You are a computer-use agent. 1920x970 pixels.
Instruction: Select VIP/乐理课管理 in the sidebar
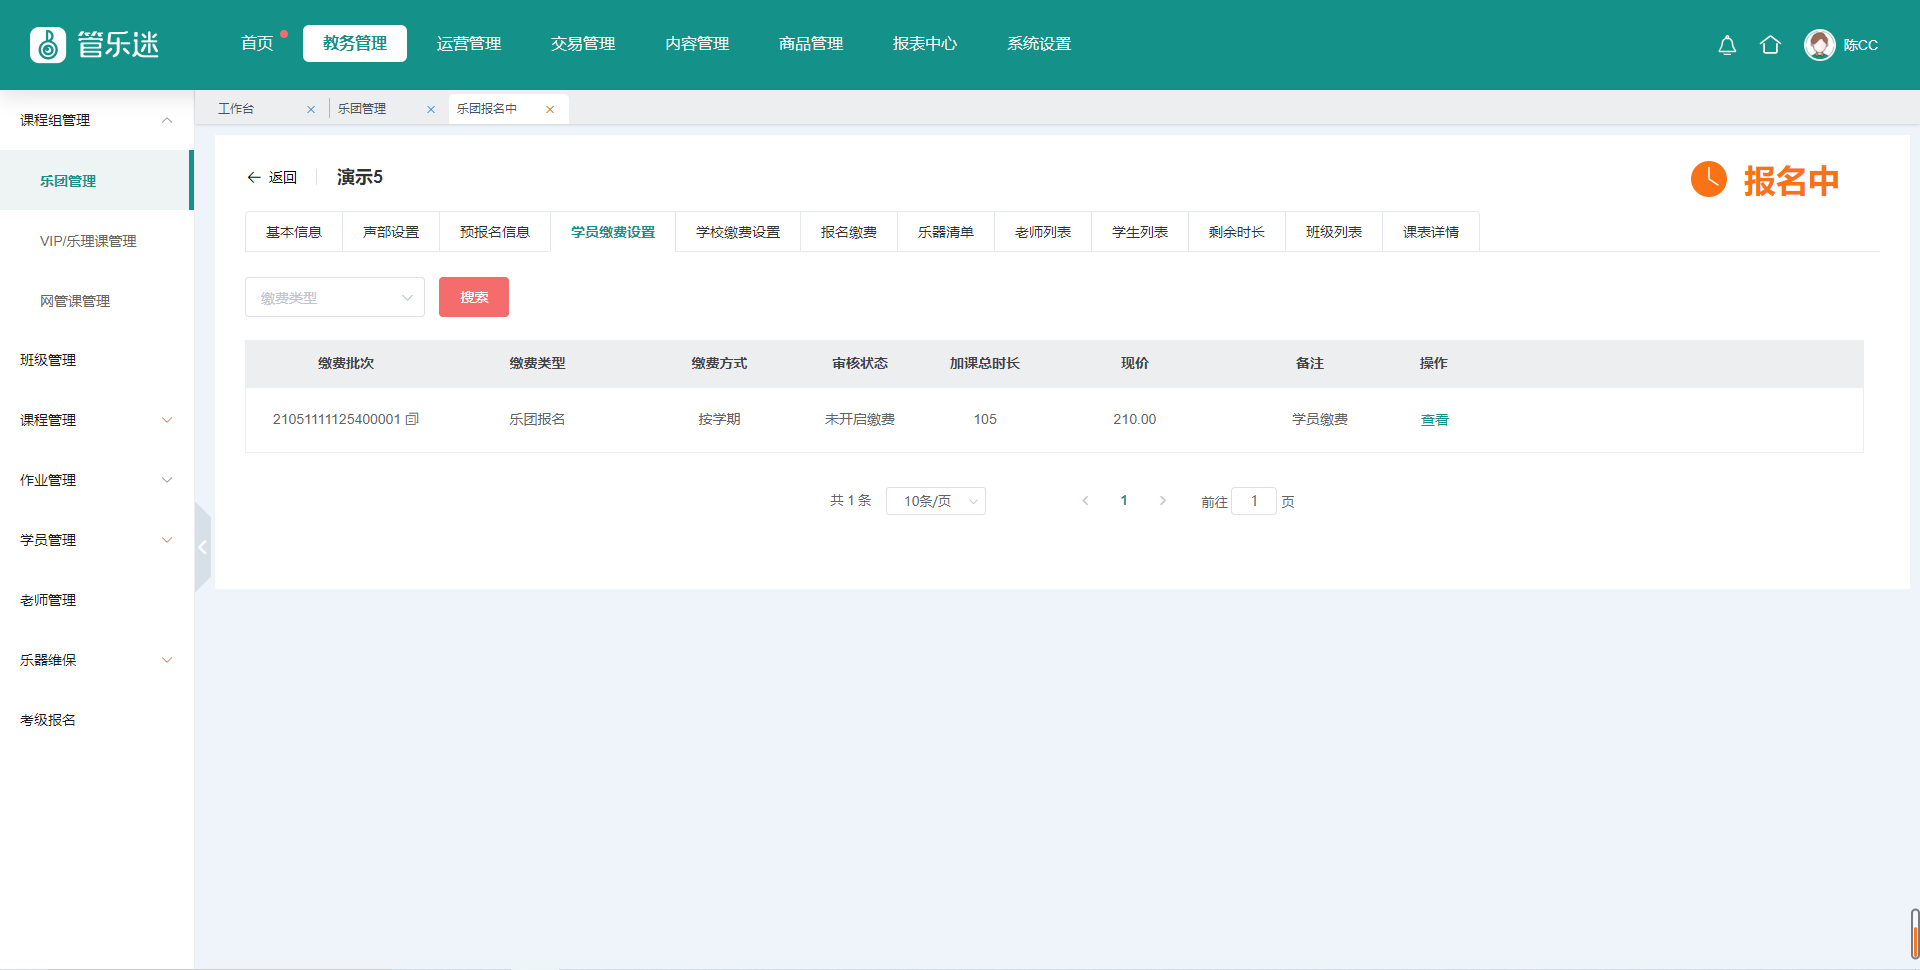coord(88,241)
